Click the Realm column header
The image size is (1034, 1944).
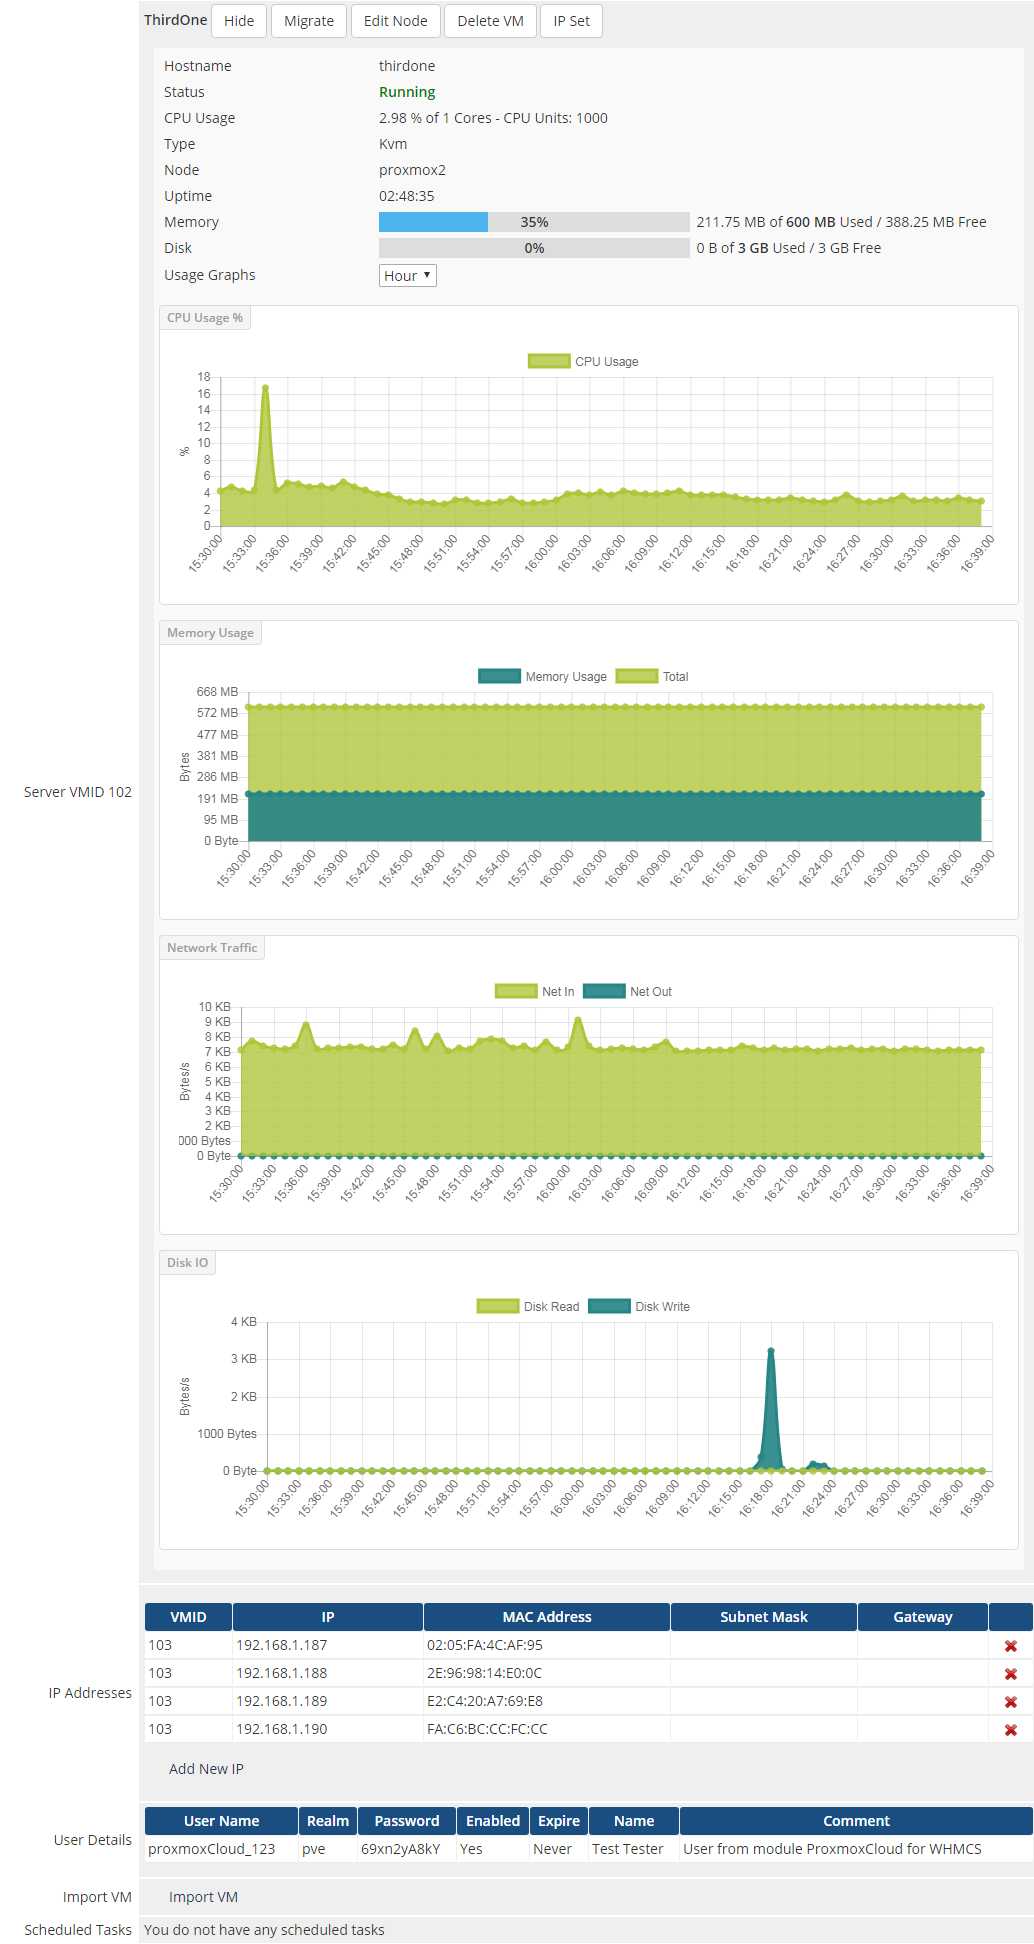pos(328,1821)
